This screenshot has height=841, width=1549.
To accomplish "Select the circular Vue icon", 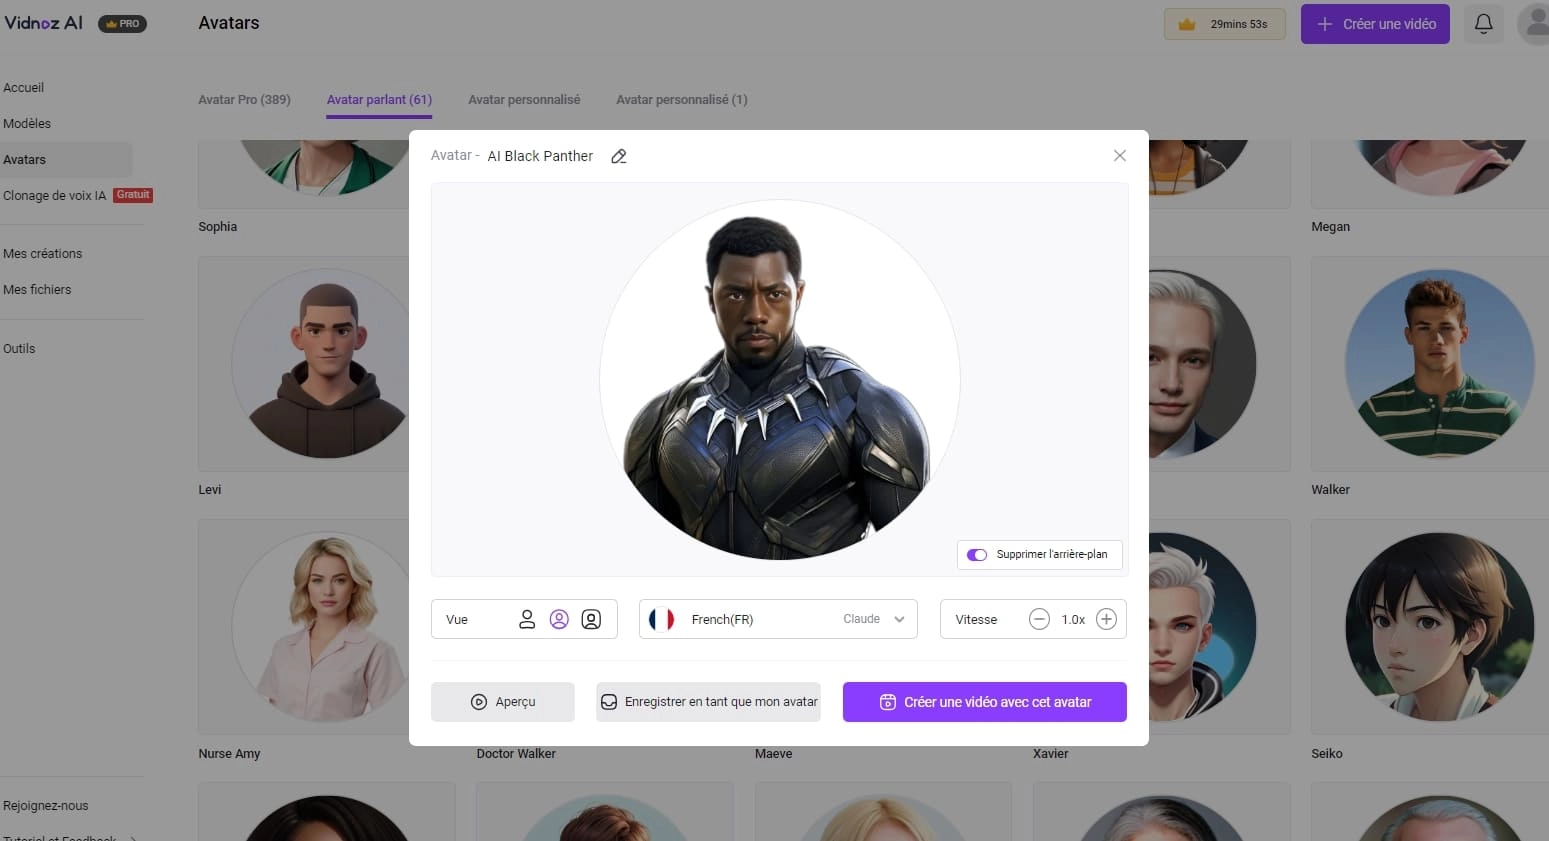I will (559, 619).
